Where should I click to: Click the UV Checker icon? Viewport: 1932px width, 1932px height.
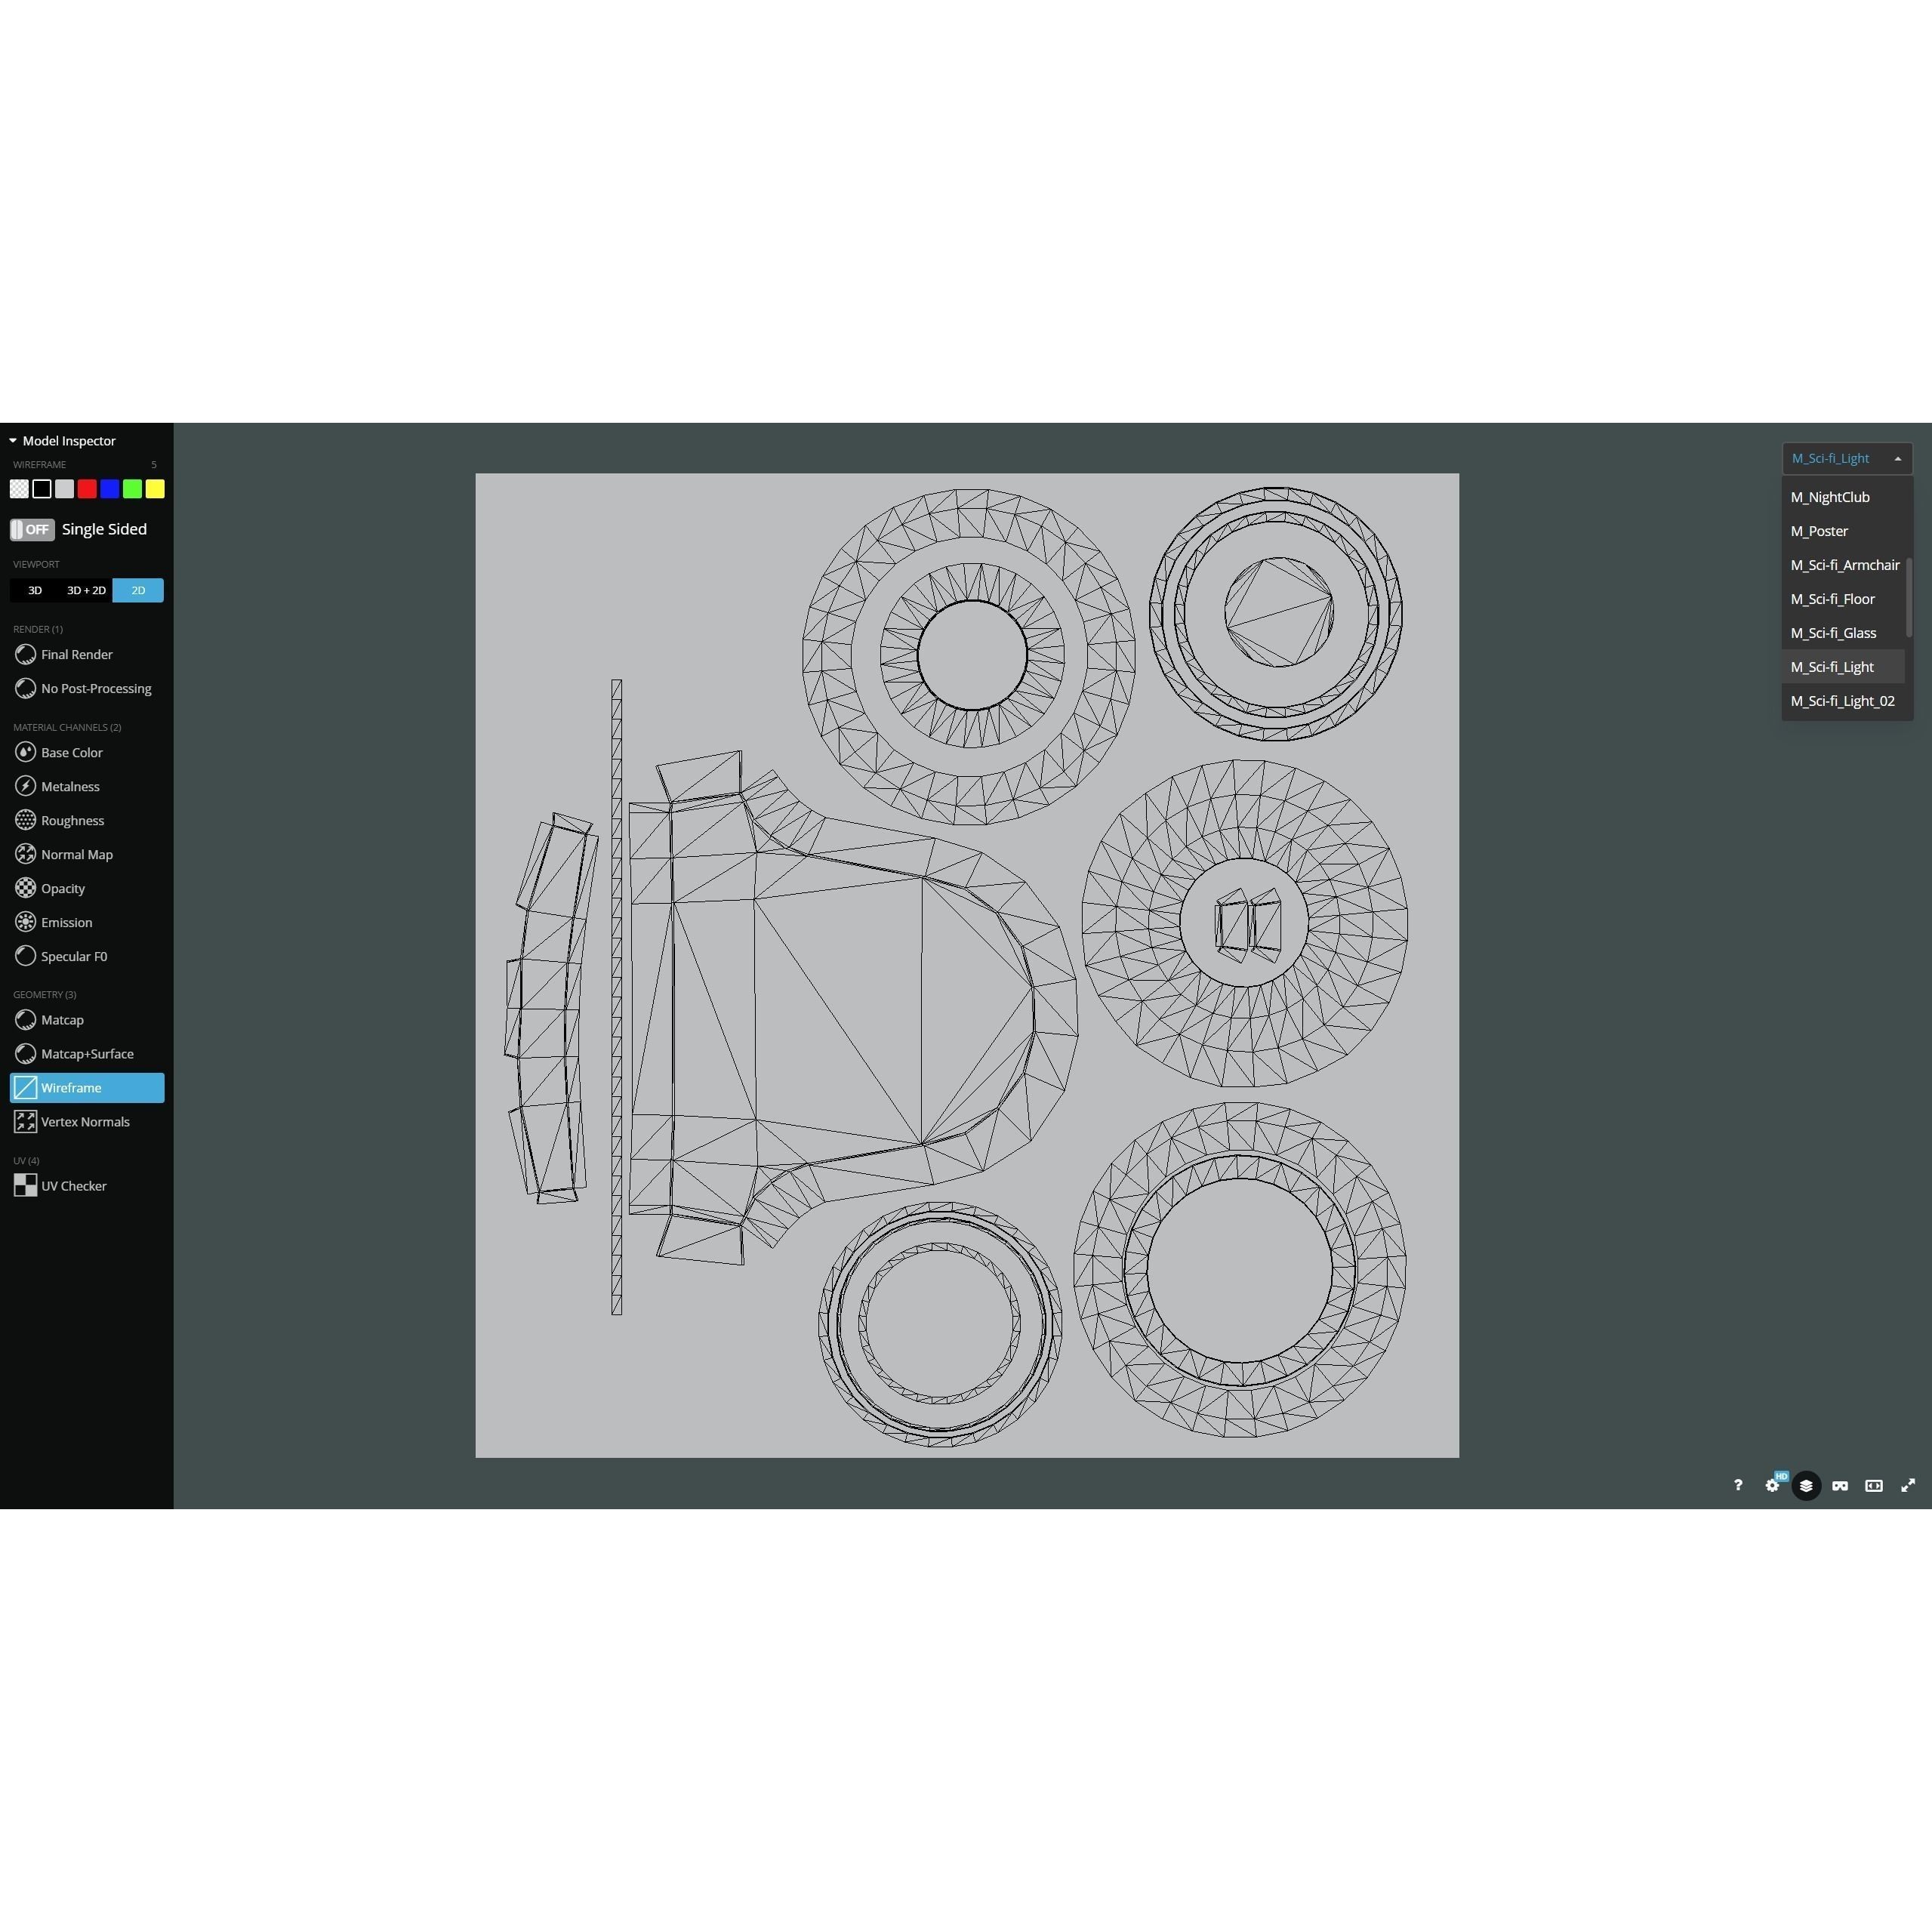pos(25,1186)
